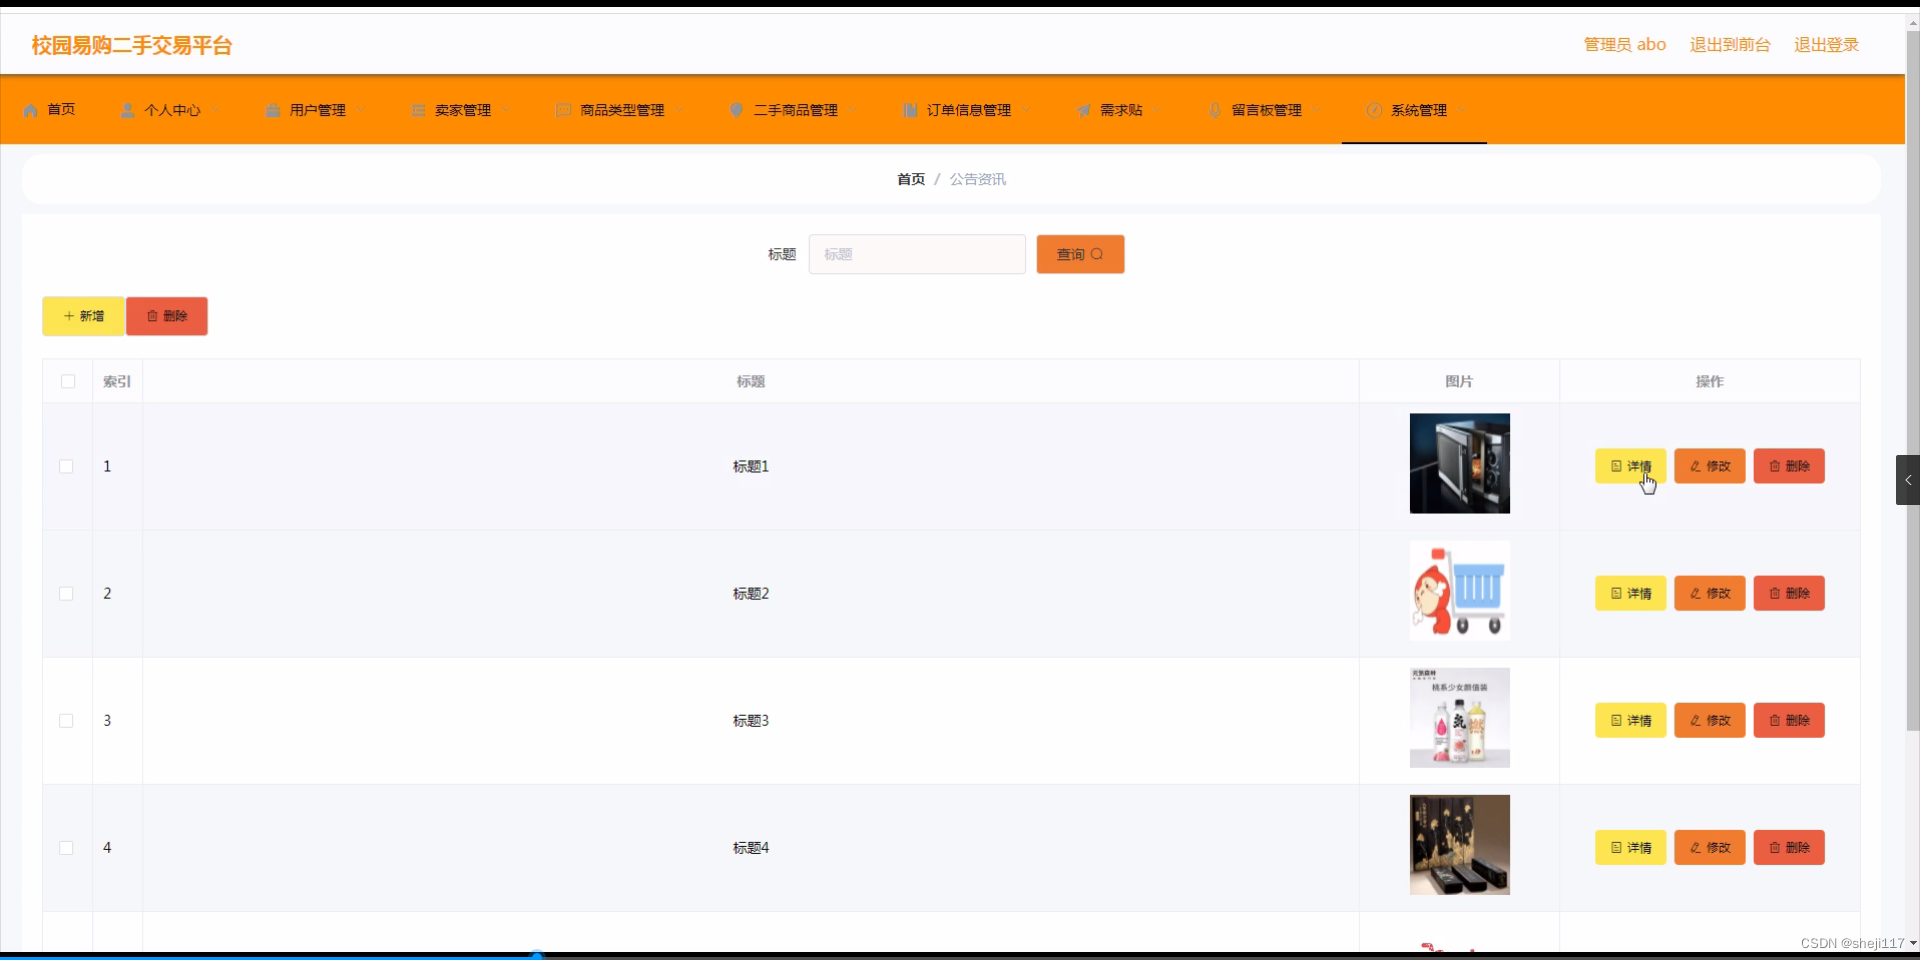Screen dimensions: 1920x960
Task: Click the icon beside 商品类型管理
Action: tap(563, 110)
